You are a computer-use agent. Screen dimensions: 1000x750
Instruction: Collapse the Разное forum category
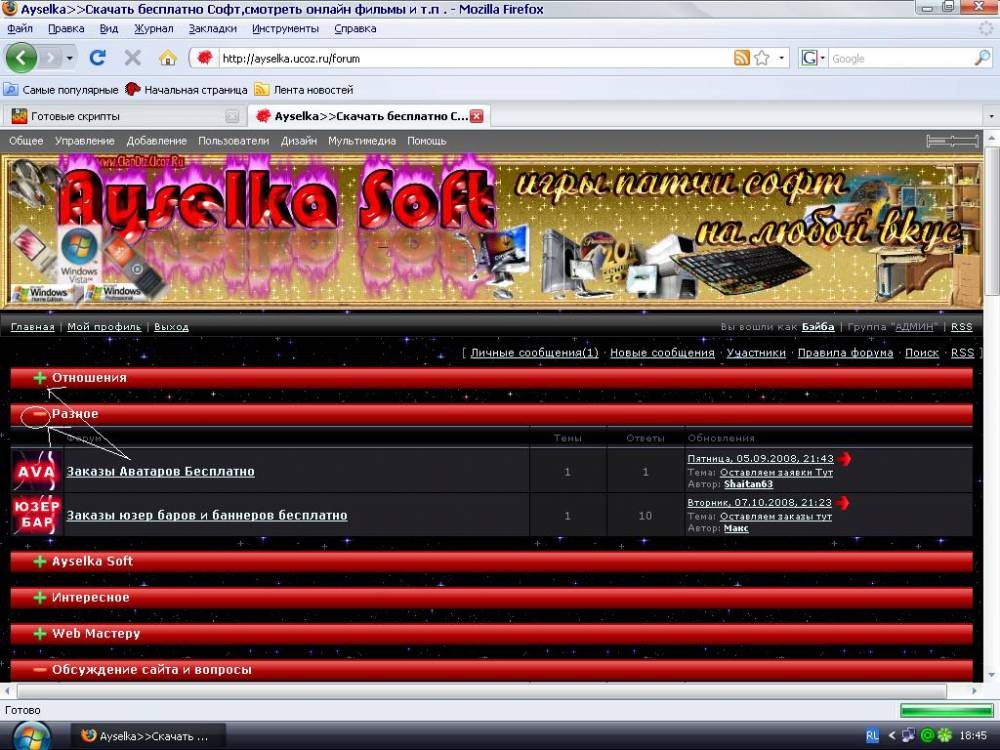[40, 414]
